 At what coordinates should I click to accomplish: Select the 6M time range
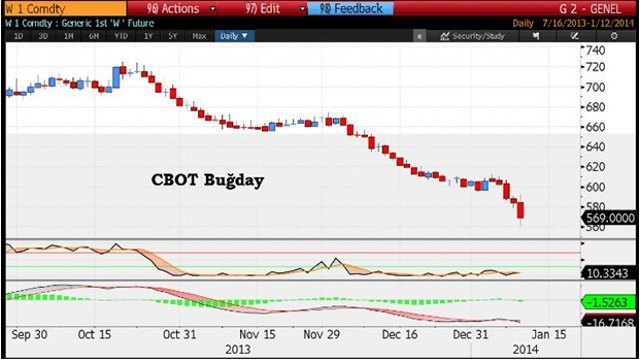94,36
